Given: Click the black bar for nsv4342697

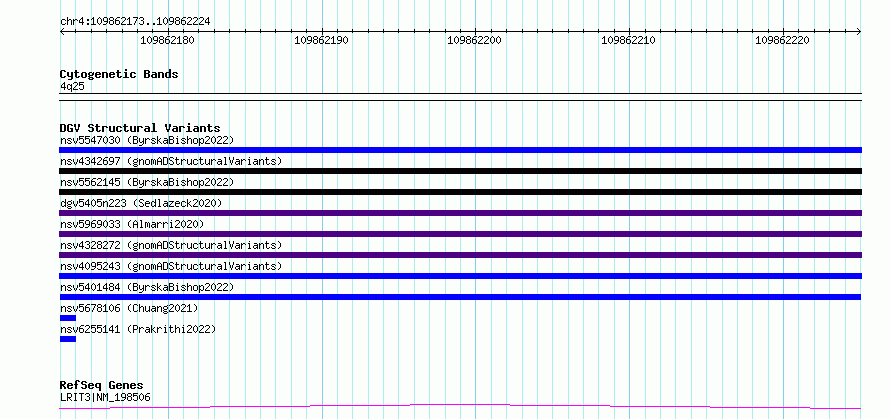Looking at the screenshot, I should pyautogui.click(x=460, y=171).
